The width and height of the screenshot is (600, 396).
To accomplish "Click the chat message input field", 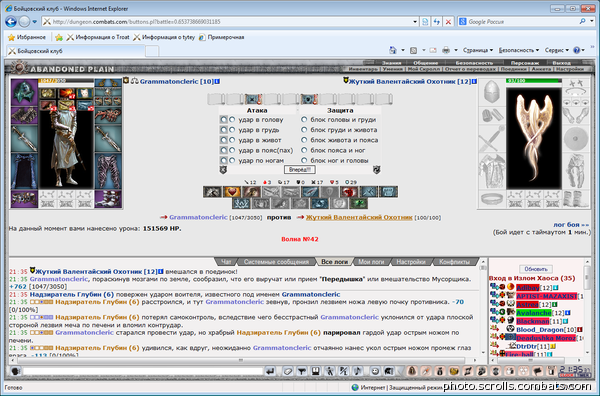I will (x=143, y=371).
